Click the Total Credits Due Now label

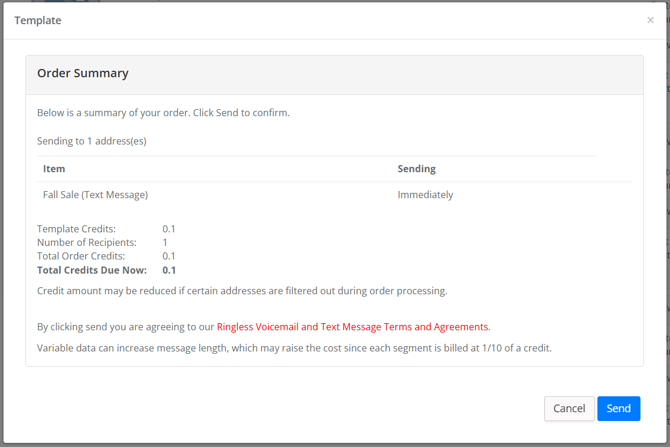pyautogui.click(x=92, y=271)
